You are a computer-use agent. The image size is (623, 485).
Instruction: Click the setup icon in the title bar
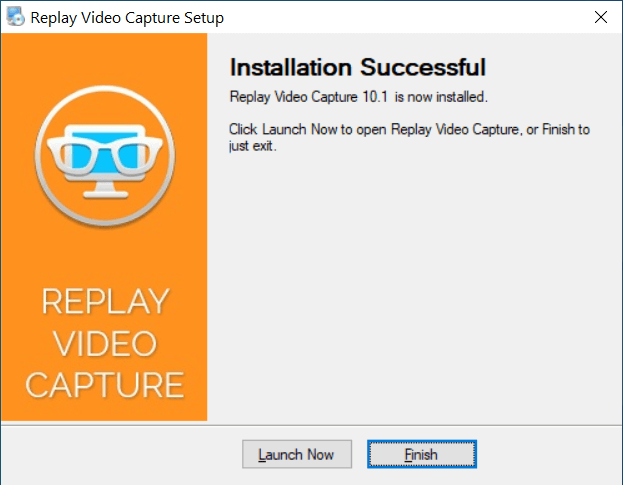pos(15,17)
